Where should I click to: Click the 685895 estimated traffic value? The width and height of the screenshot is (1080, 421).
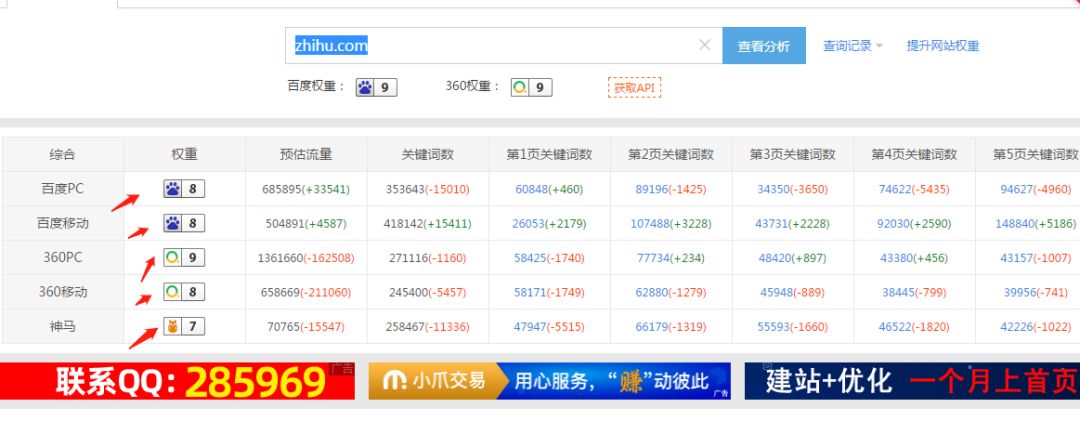[282, 189]
